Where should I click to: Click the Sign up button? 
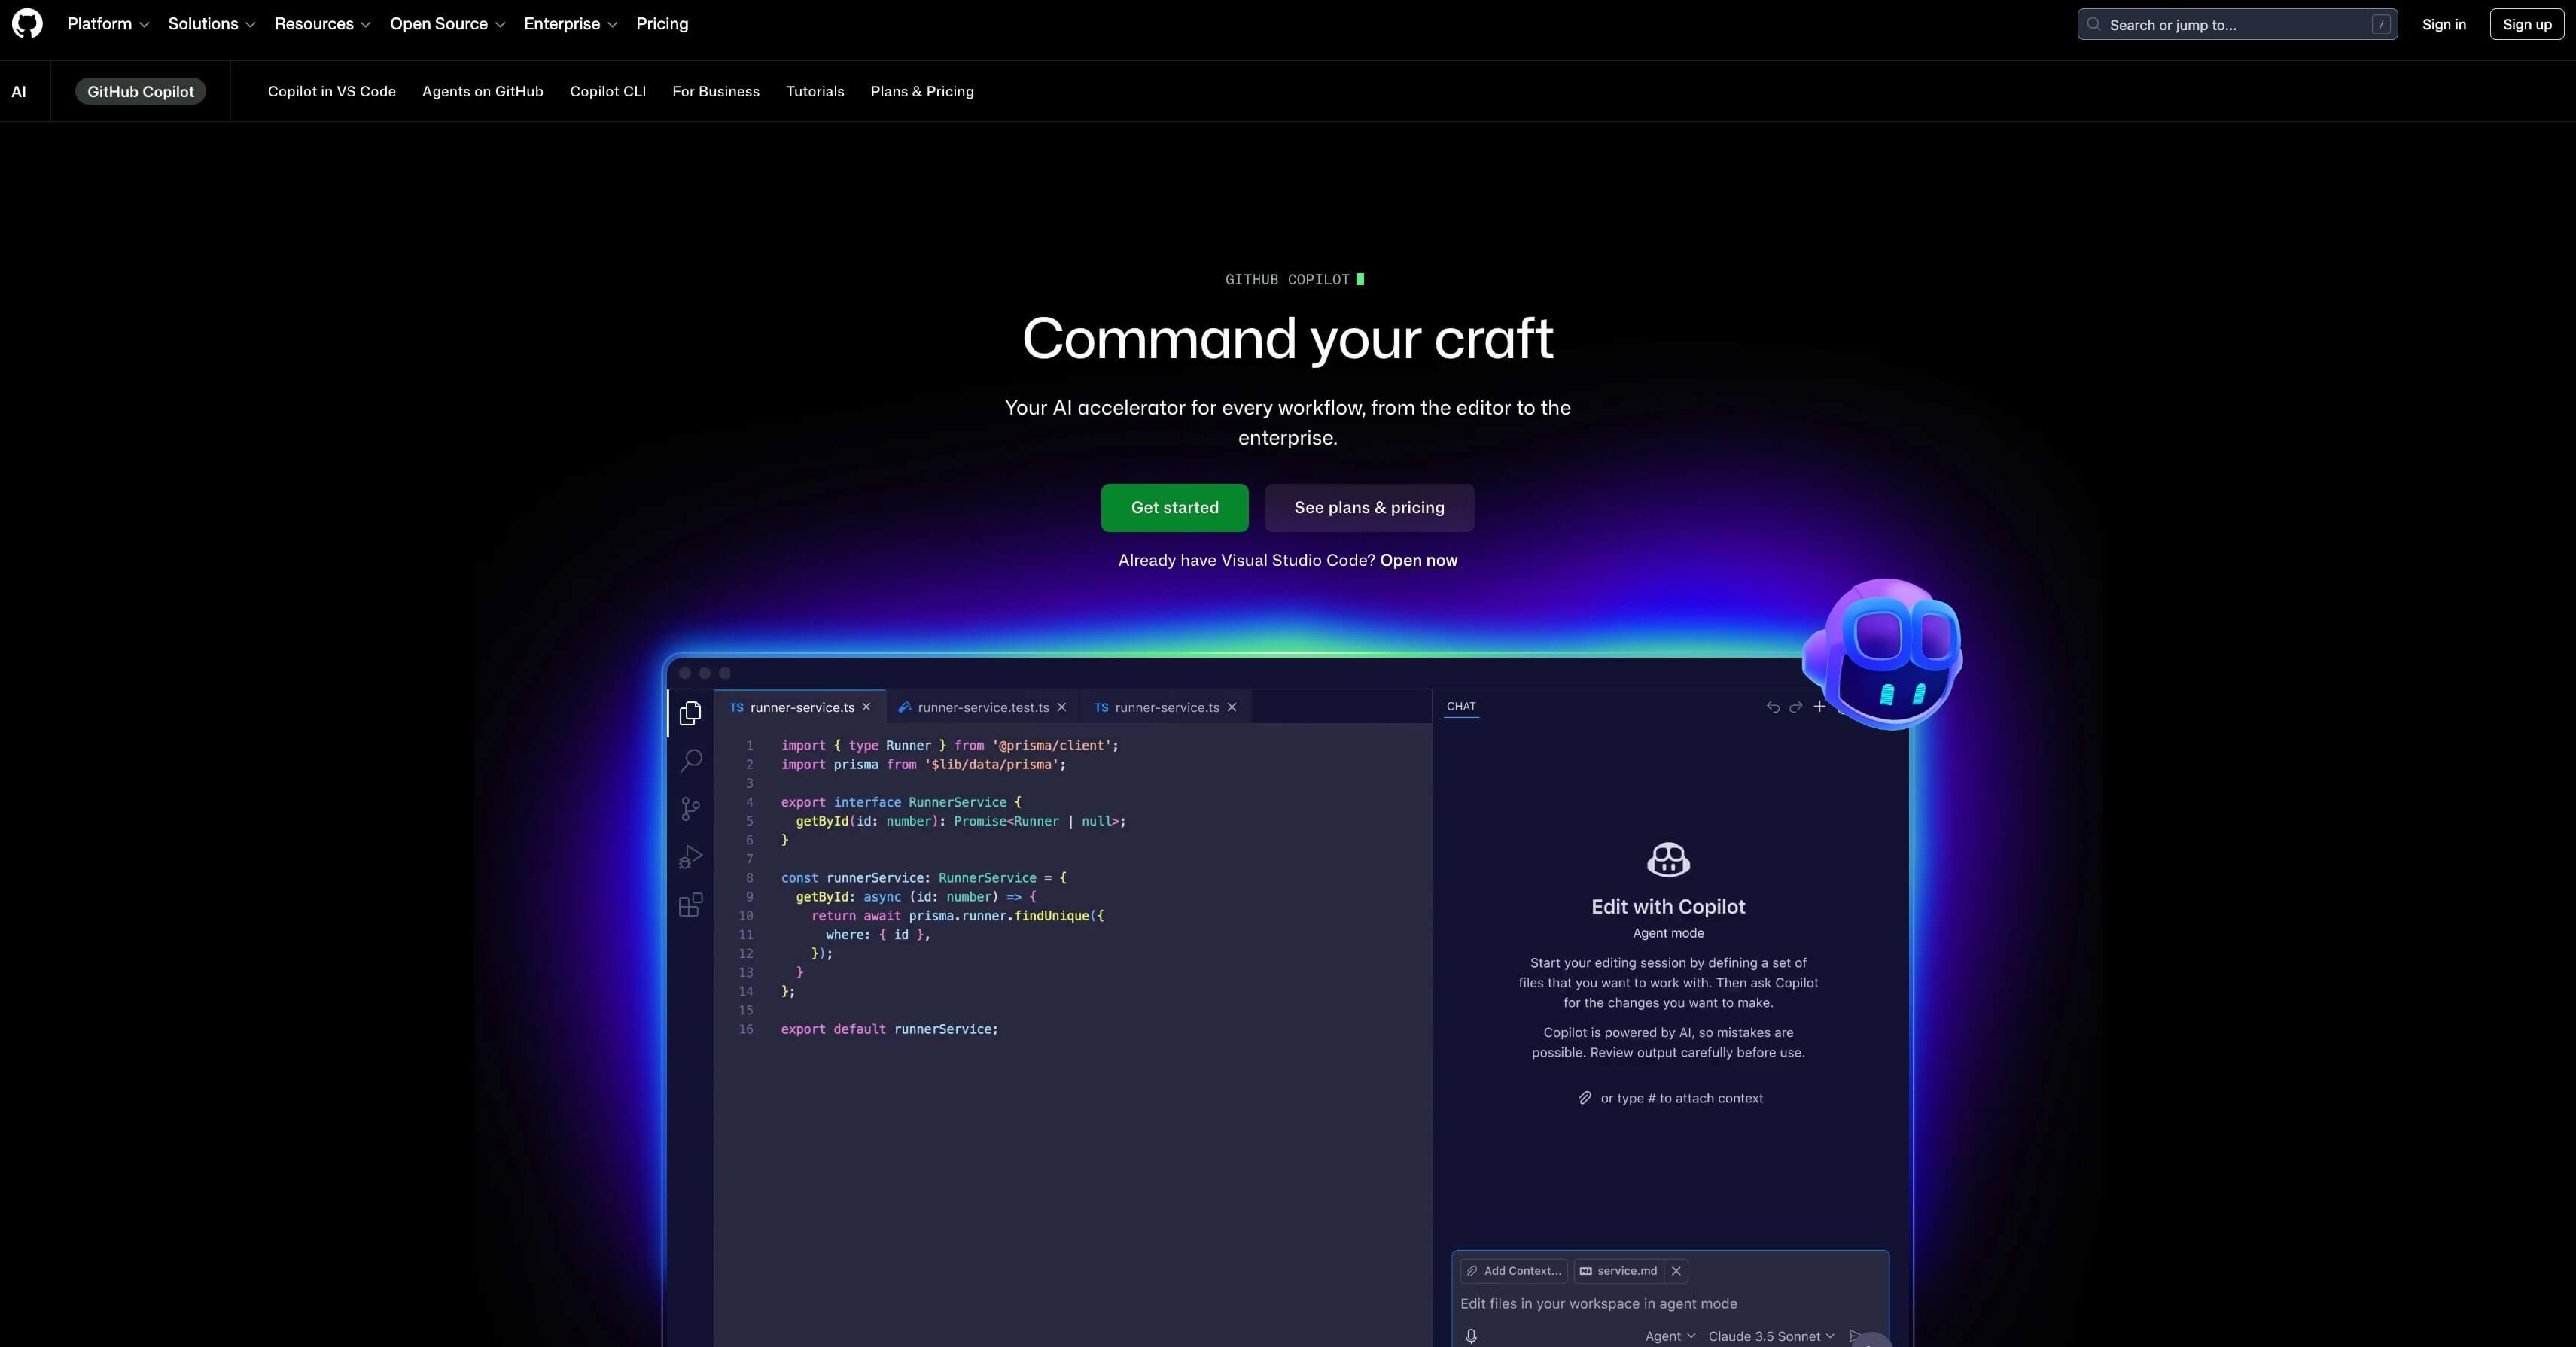(2527, 24)
